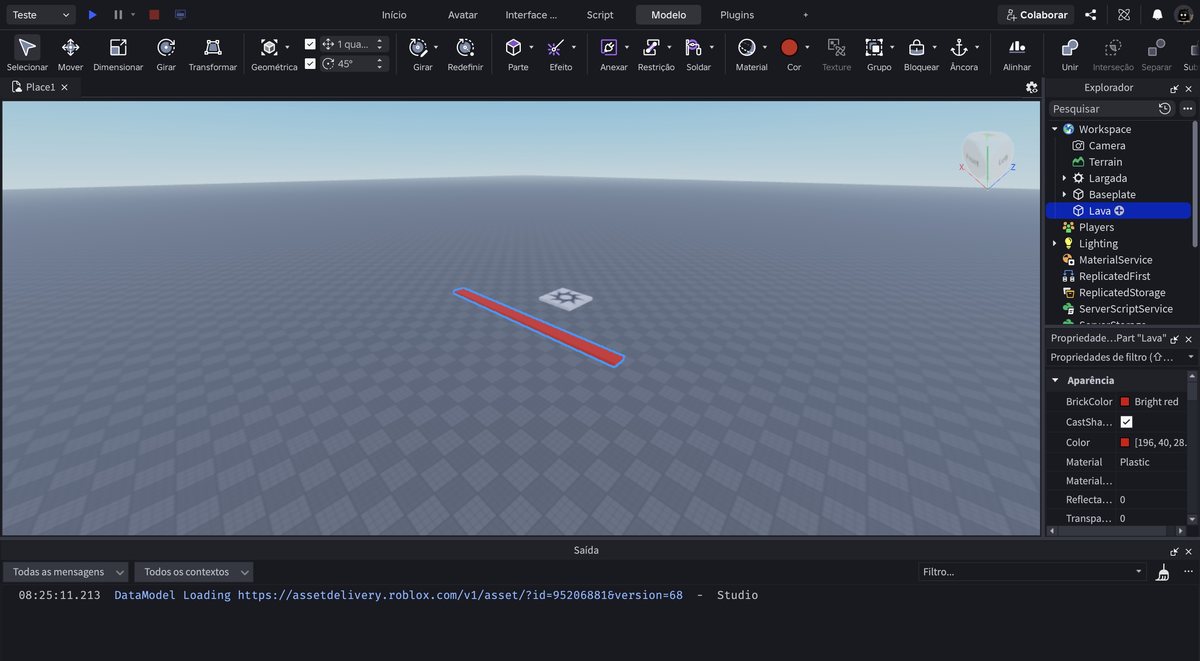The width and height of the screenshot is (1200, 661).
Task: Open the Cor color dropdown arrow
Action: pos(807,47)
